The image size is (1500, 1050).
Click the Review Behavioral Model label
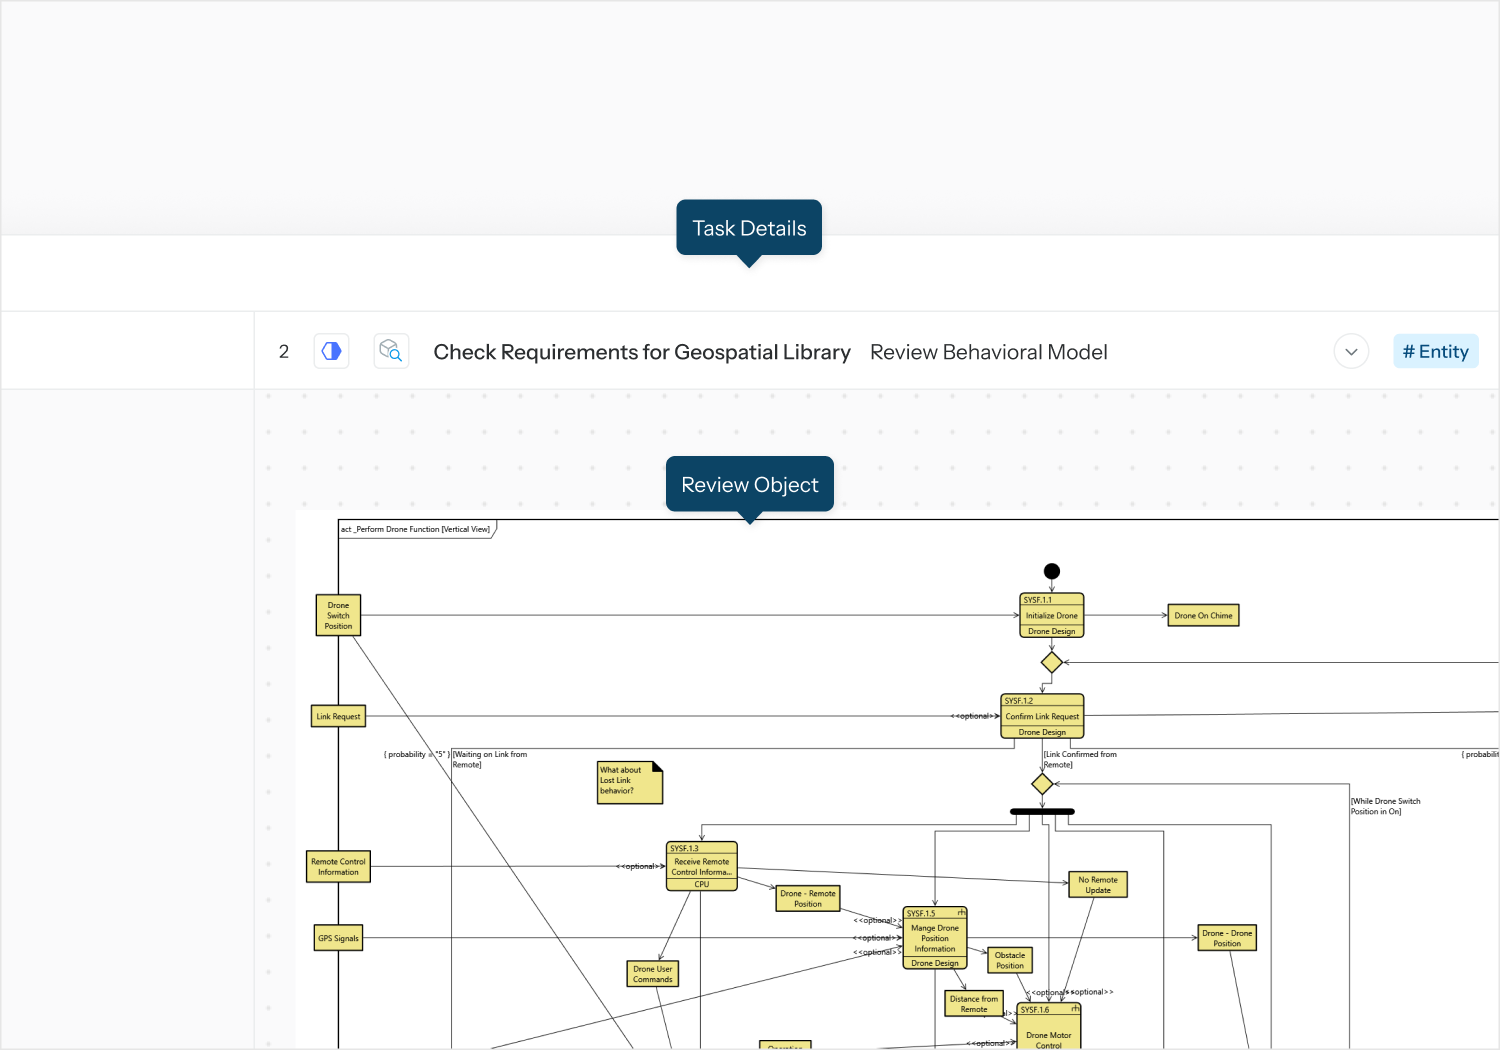(x=988, y=352)
